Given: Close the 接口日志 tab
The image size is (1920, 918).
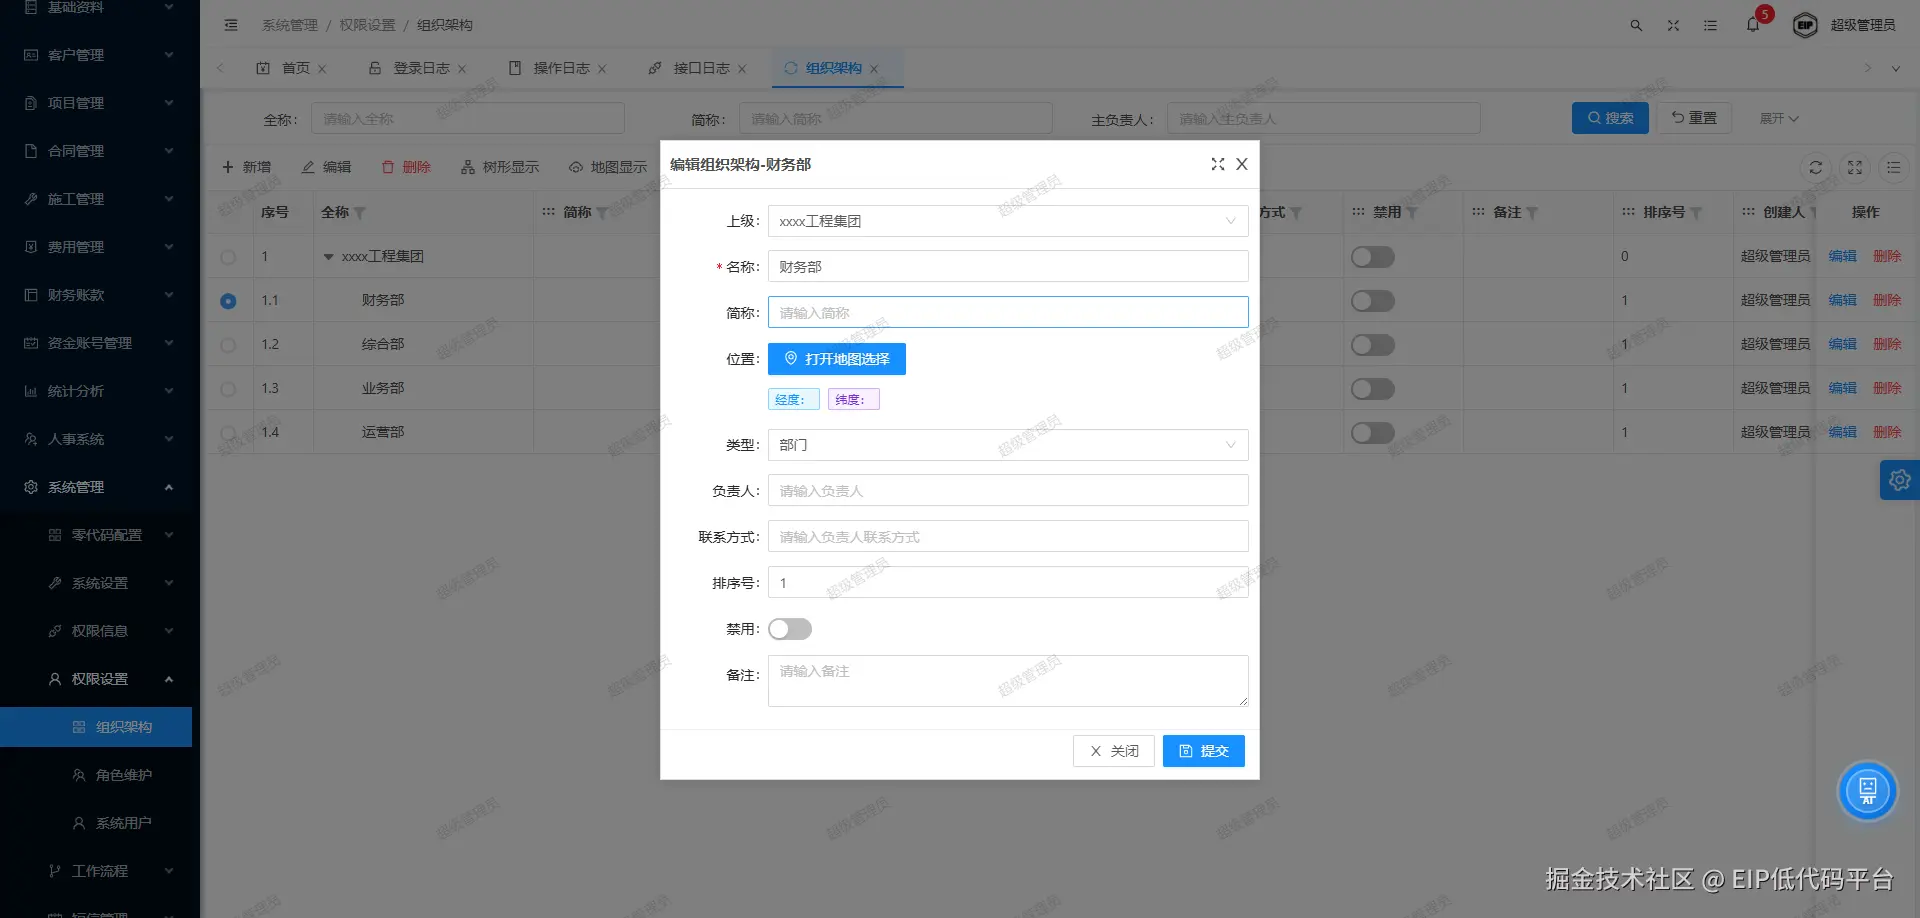Looking at the screenshot, I should 742,69.
